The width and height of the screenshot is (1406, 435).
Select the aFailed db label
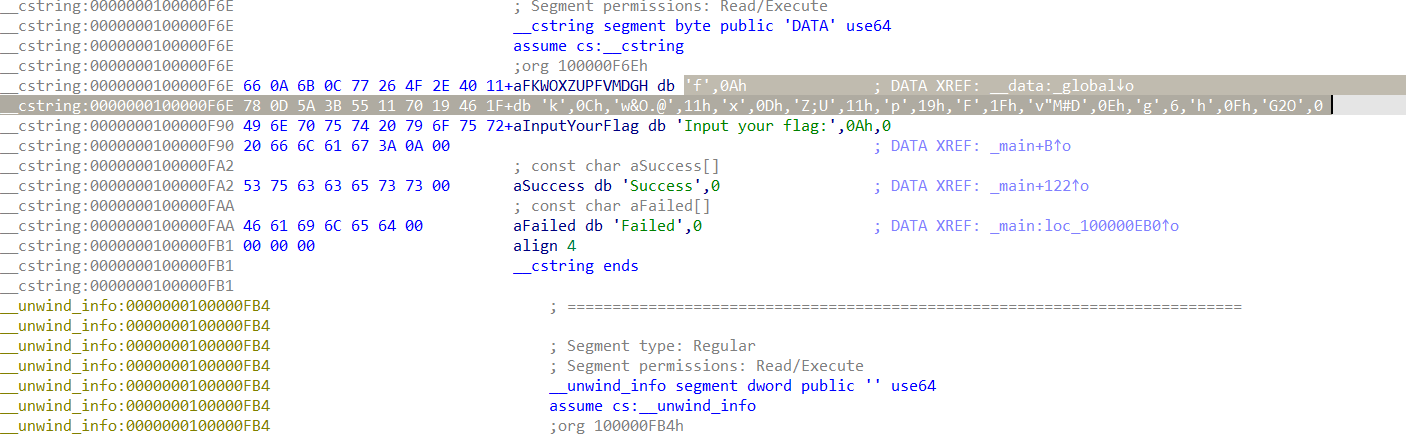[543, 226]
